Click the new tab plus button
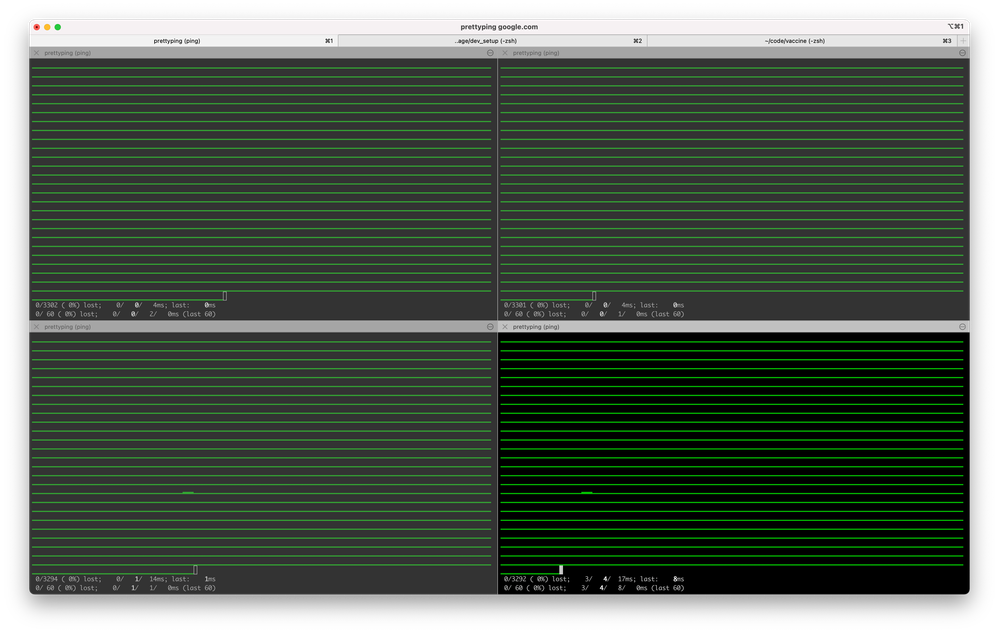Image resolution: width=999 pixels, height=633 pixels. point(962,41)
